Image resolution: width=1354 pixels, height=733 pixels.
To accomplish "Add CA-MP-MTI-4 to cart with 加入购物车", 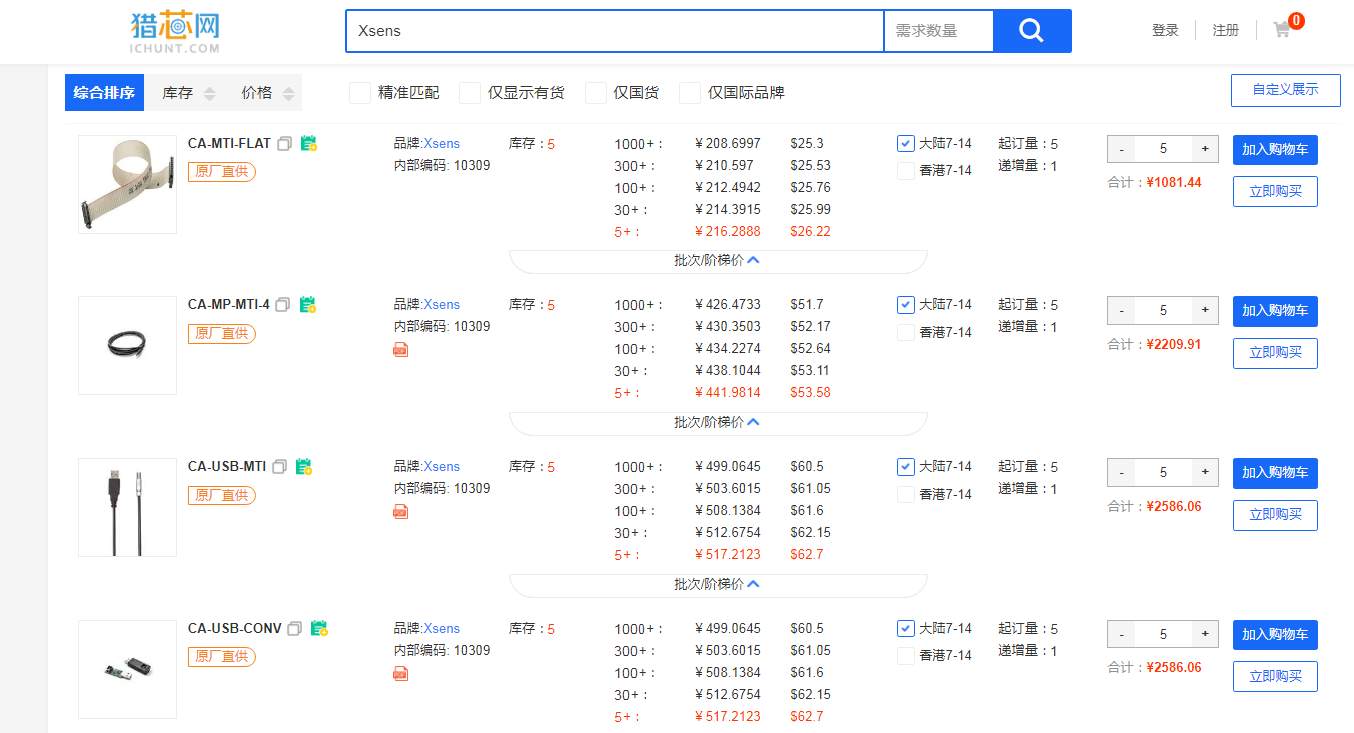I will tap(1275, 311).
